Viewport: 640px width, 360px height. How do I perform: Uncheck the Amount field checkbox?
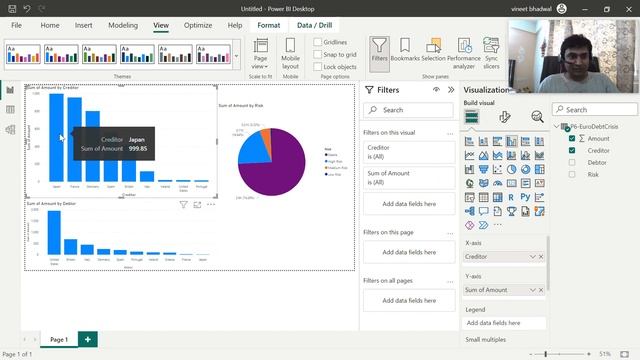point(572,138)
